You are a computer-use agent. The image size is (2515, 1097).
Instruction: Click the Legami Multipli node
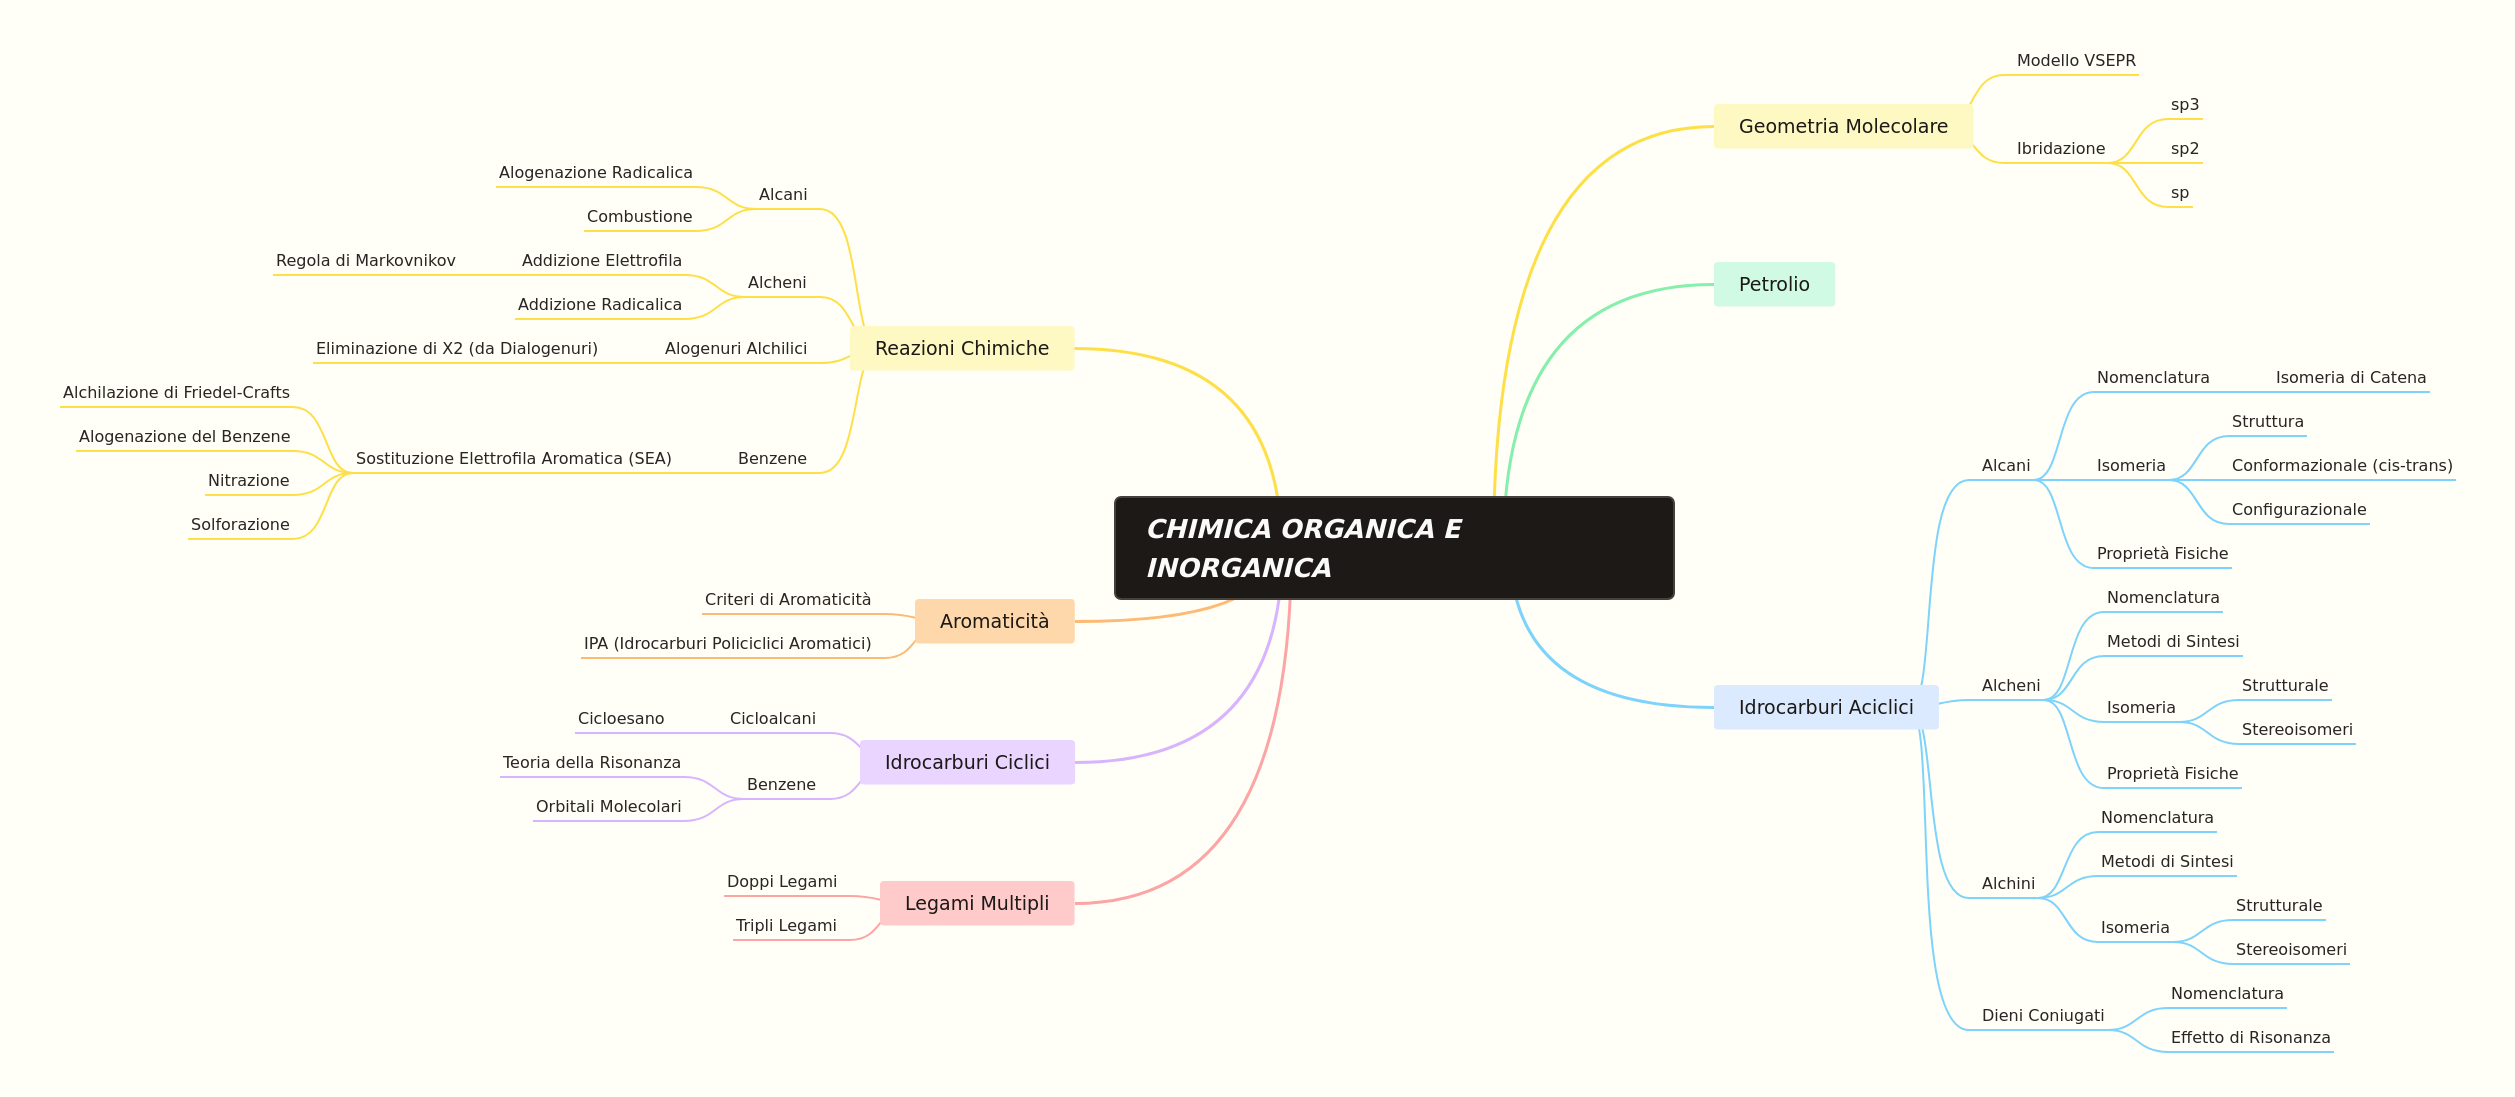977,903
